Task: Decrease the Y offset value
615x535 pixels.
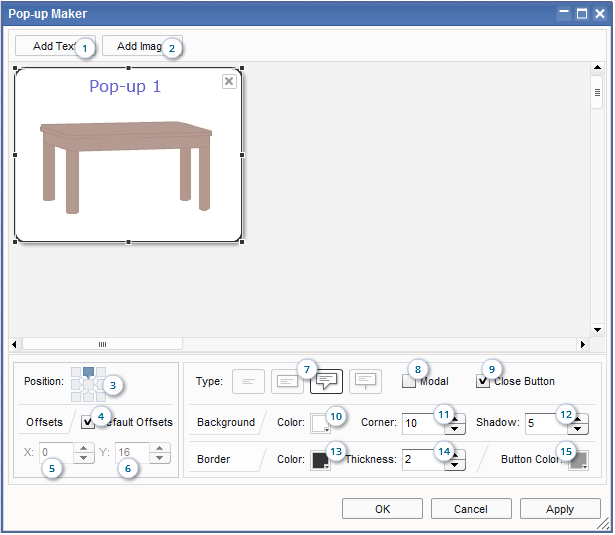Action: coord(160,458)
